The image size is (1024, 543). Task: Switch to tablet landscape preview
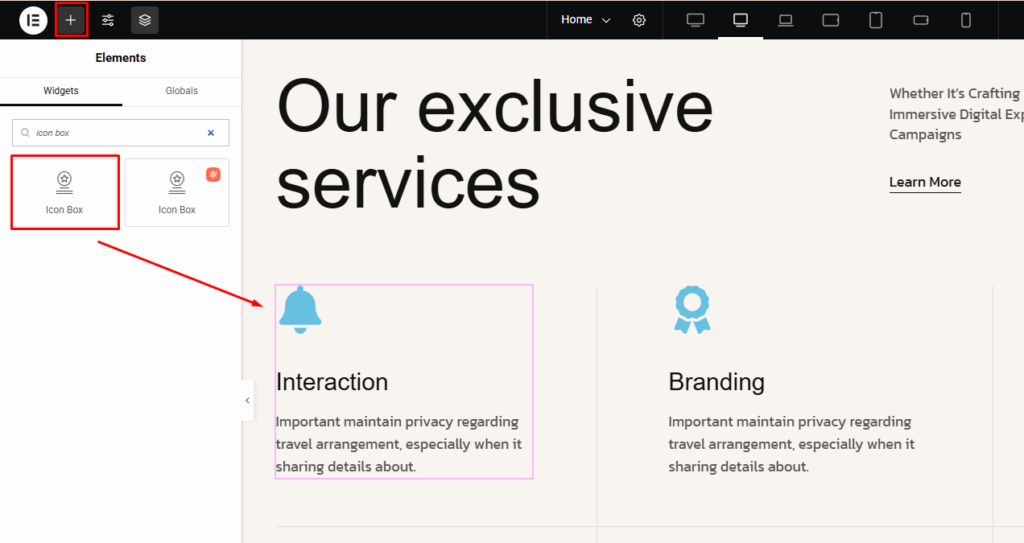click(831, 20)
